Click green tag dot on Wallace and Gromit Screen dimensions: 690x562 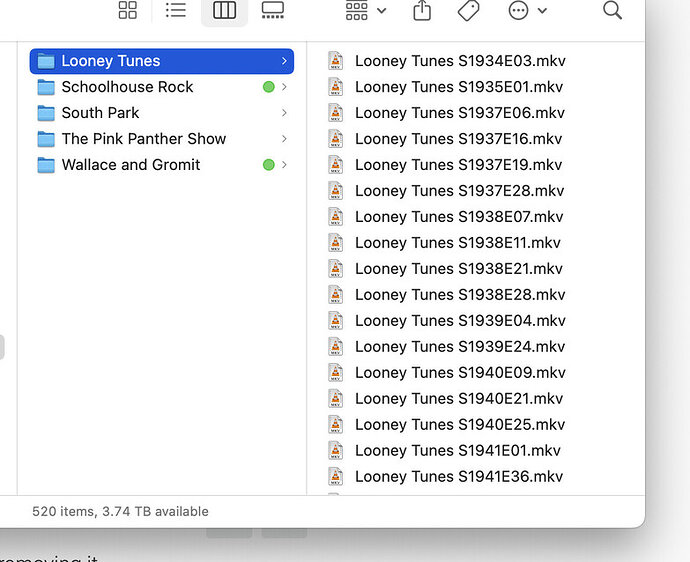268,165
